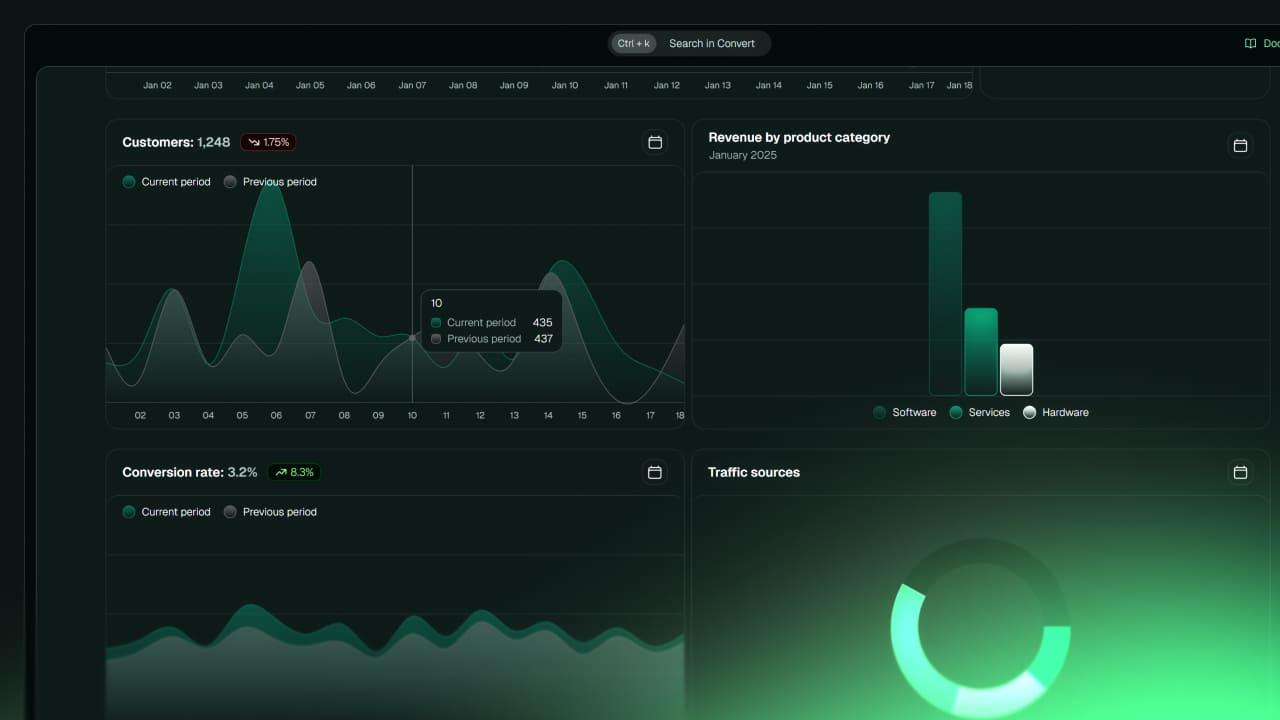Click the Search in Convert field
This screenshot has width=1280, height=720.
coord(690,43)
